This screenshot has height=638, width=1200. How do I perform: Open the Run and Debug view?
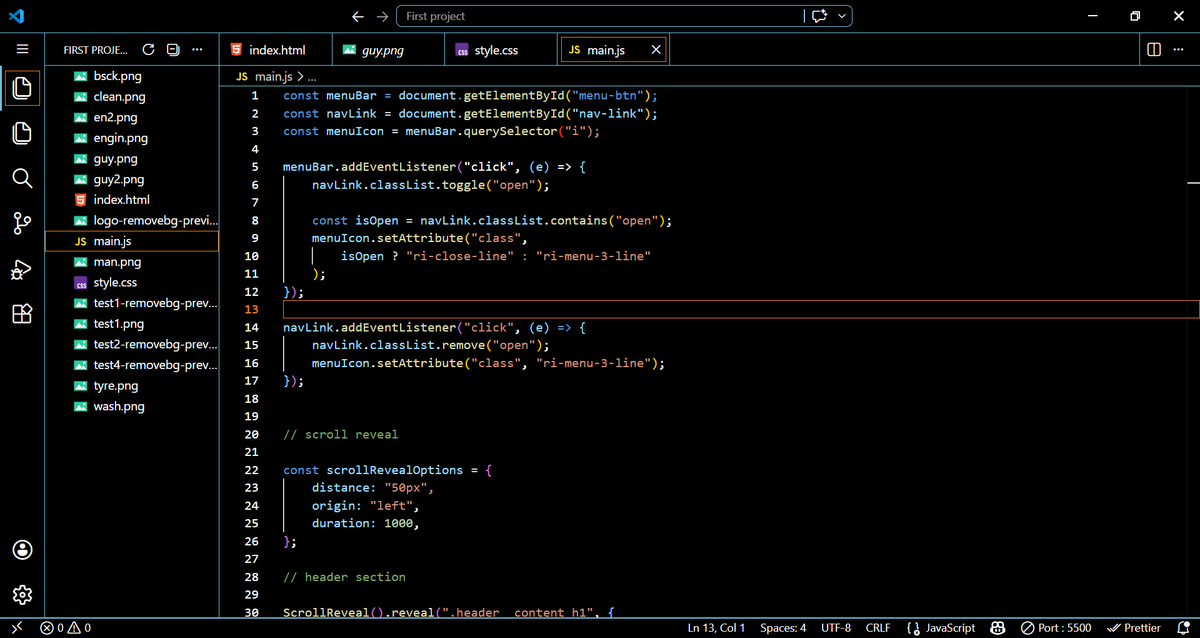tap(22, 270)
